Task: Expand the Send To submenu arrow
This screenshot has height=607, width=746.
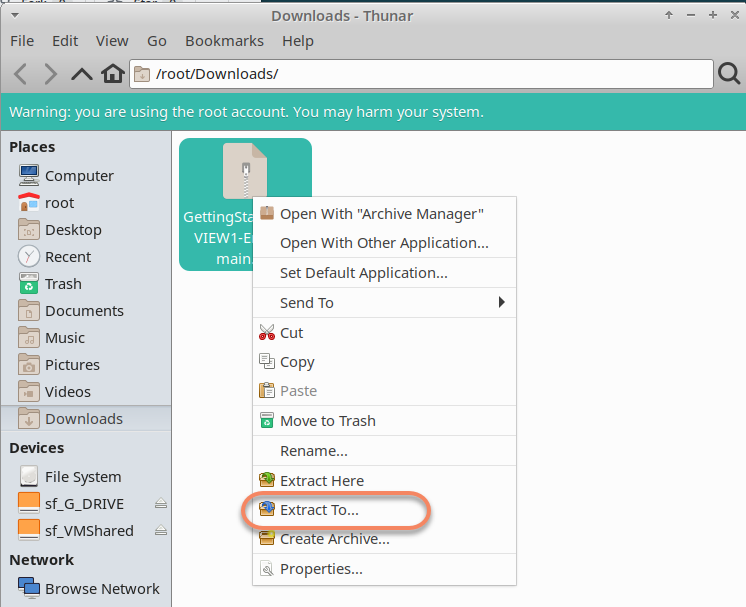Action: pyautogui.click(x=501, y=302)
